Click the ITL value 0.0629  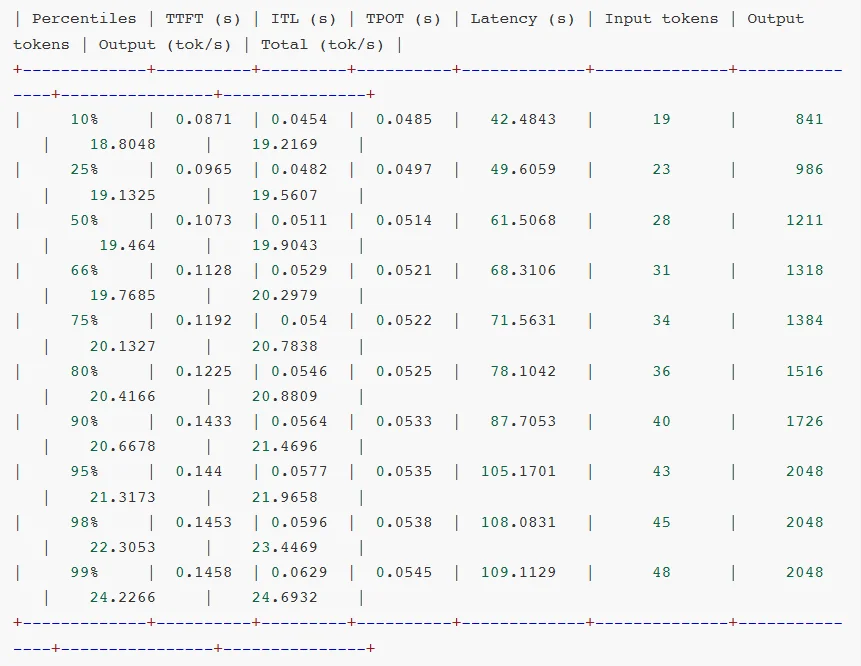(299, 573)
